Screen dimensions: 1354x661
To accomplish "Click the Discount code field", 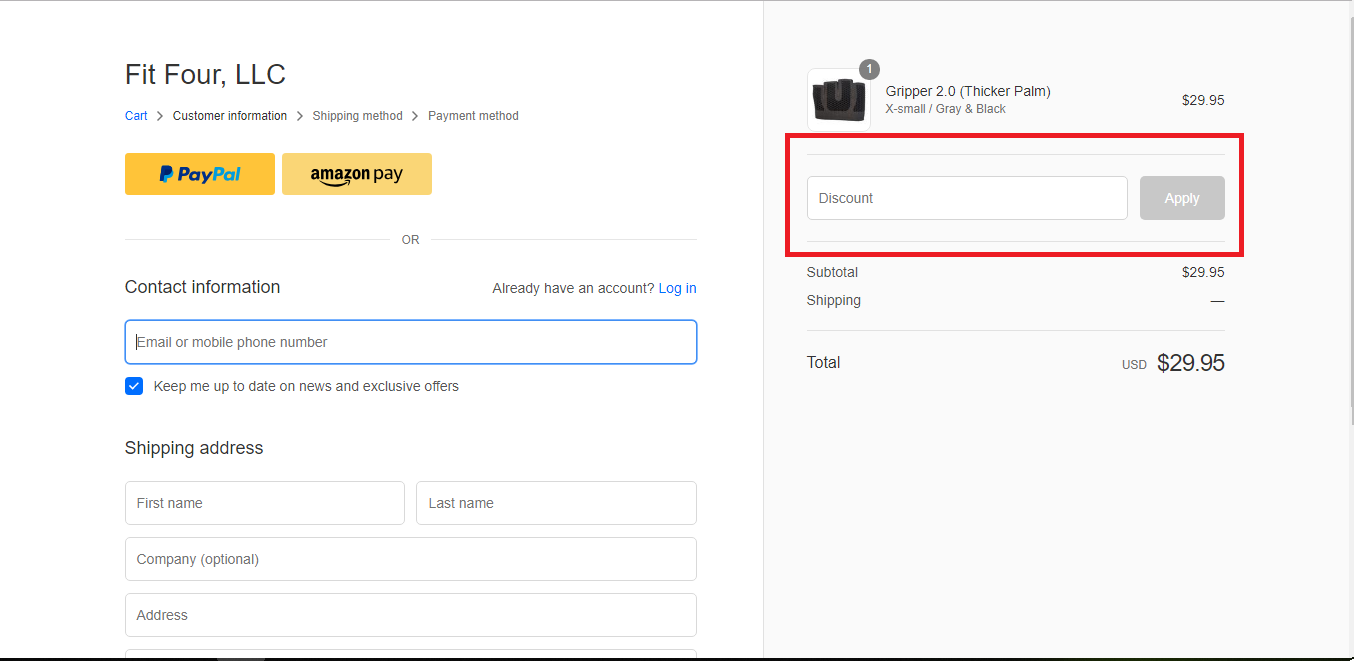I will 967,198.
